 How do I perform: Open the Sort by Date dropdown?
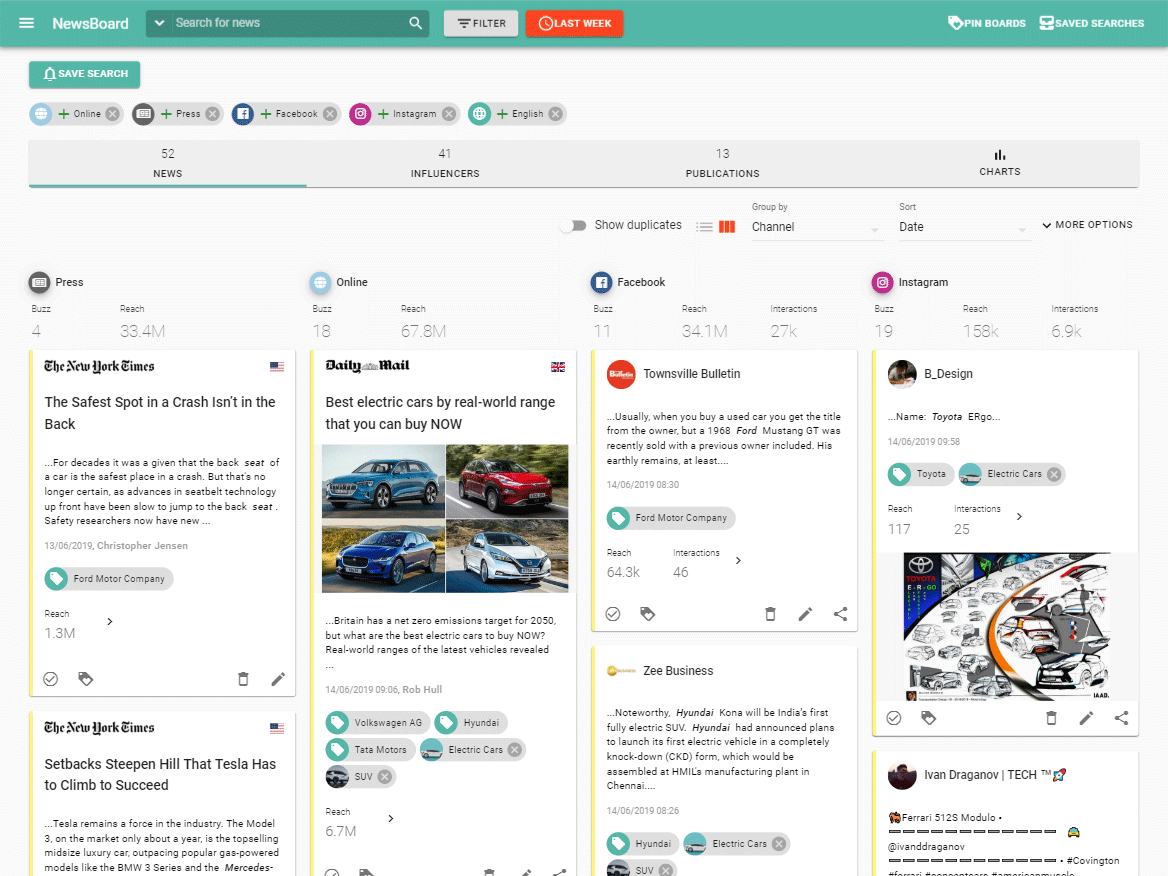(x=963, y=227)
